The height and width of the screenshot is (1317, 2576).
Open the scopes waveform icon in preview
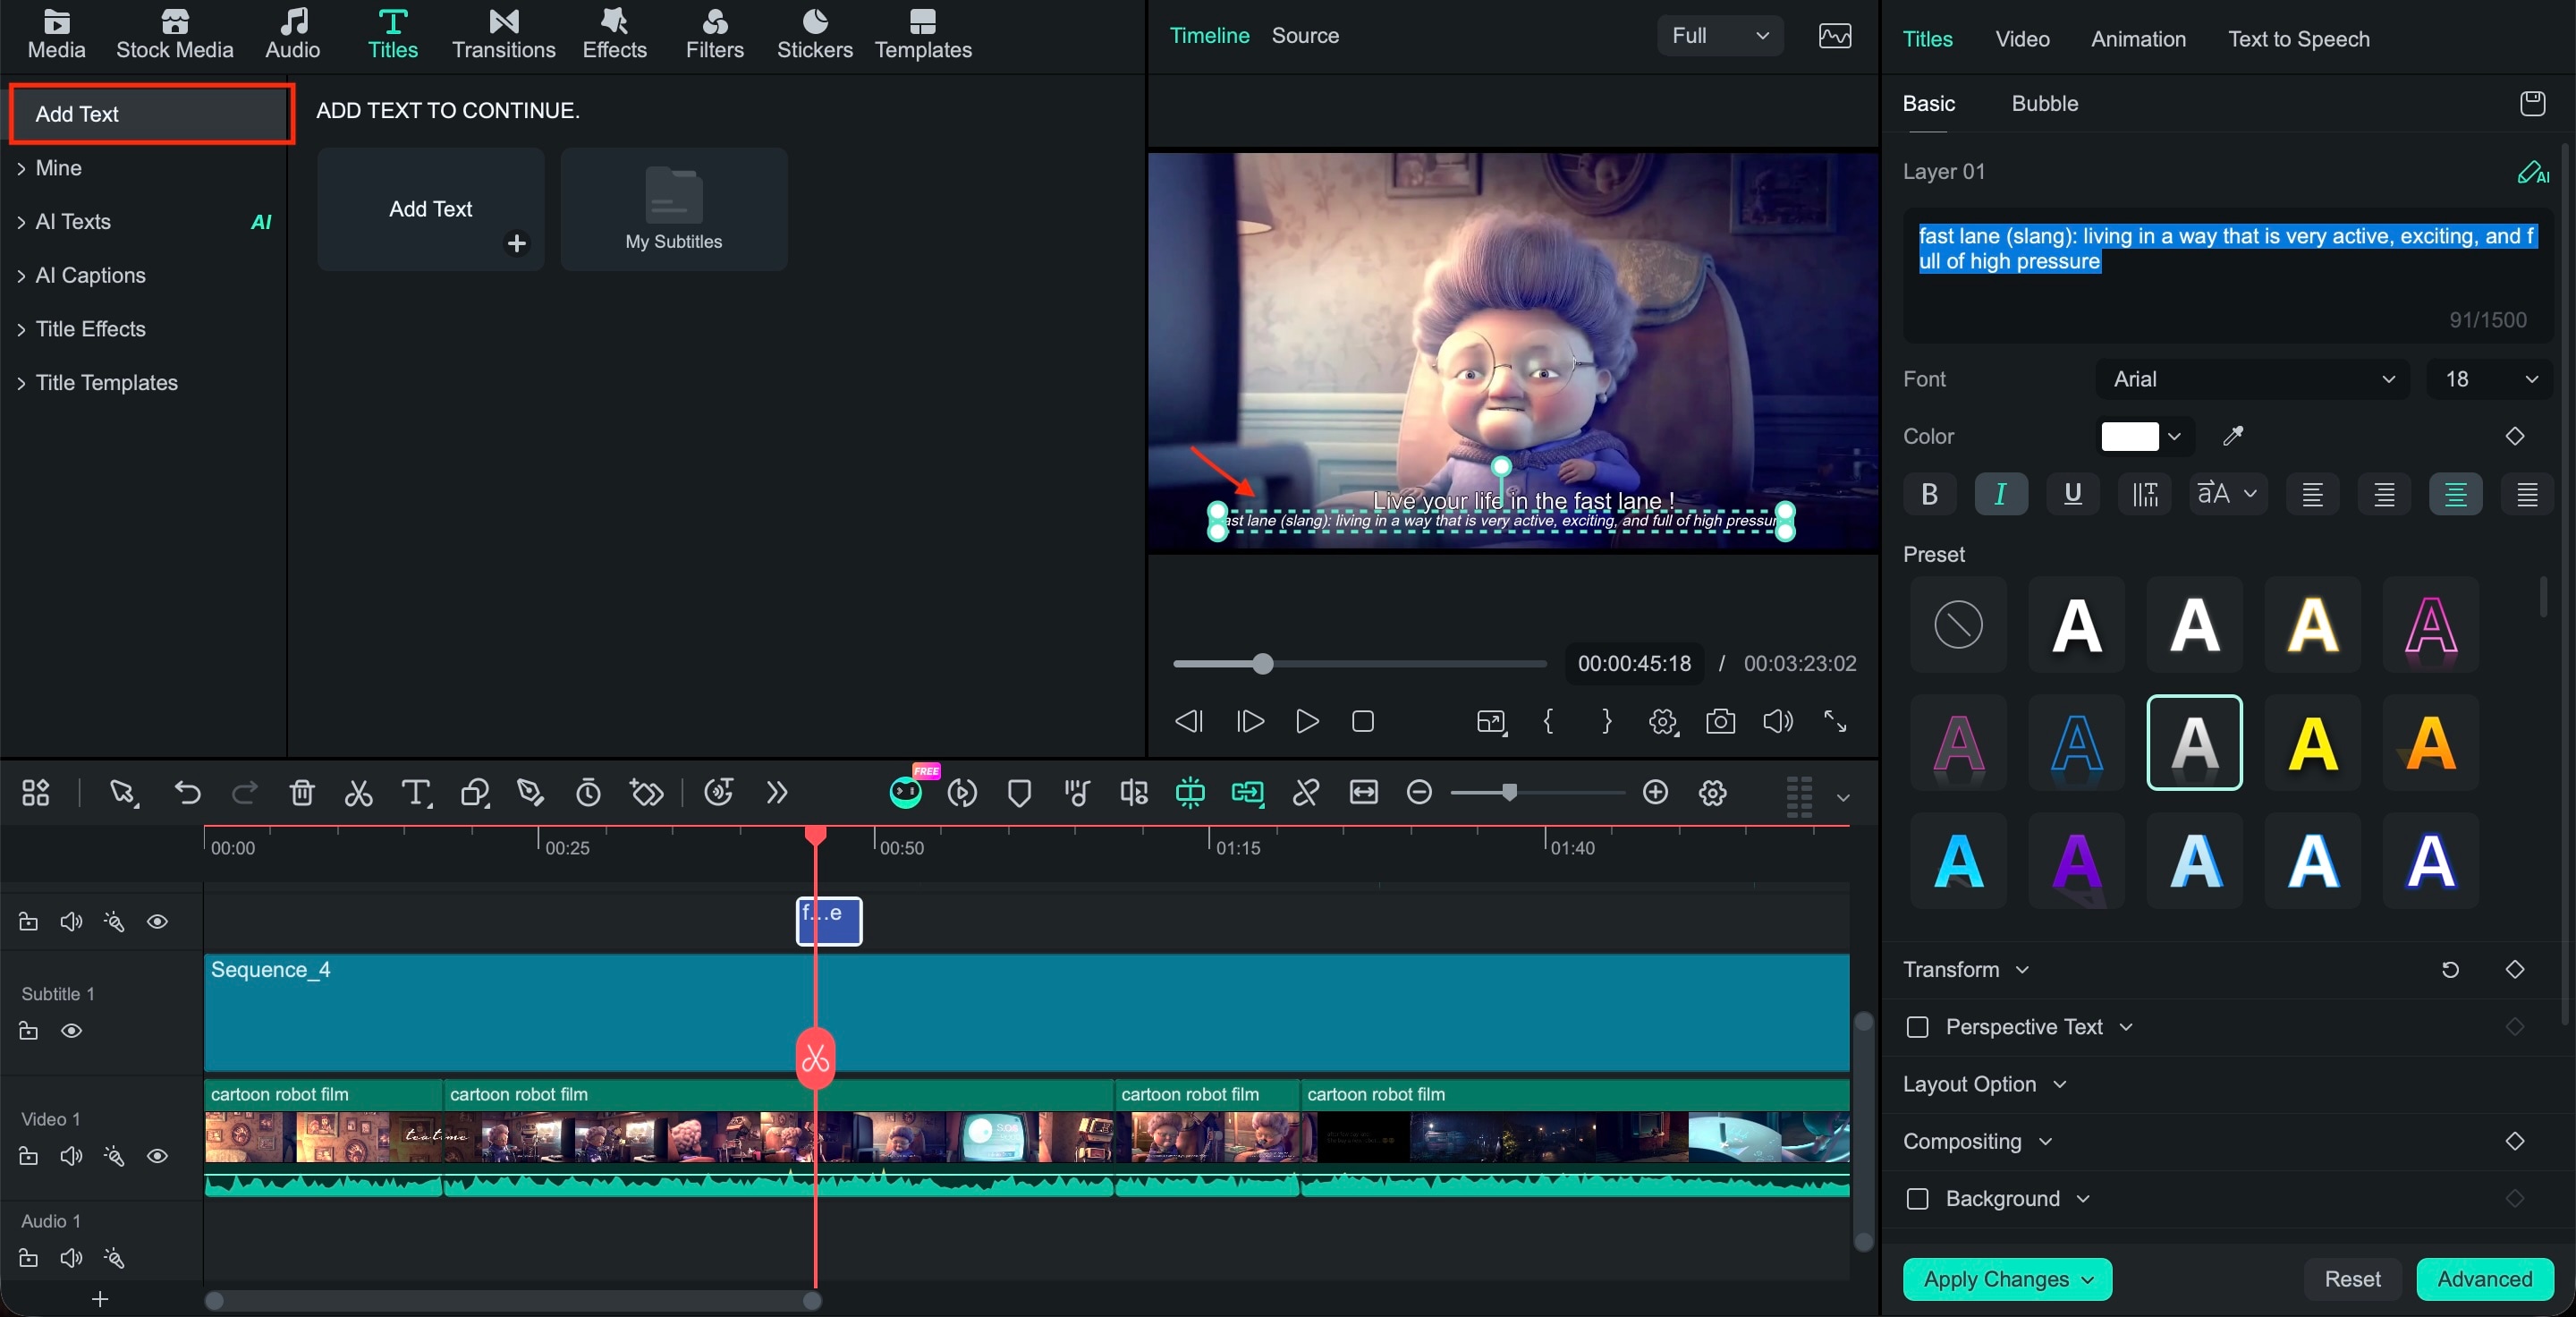coord(1834,36)
